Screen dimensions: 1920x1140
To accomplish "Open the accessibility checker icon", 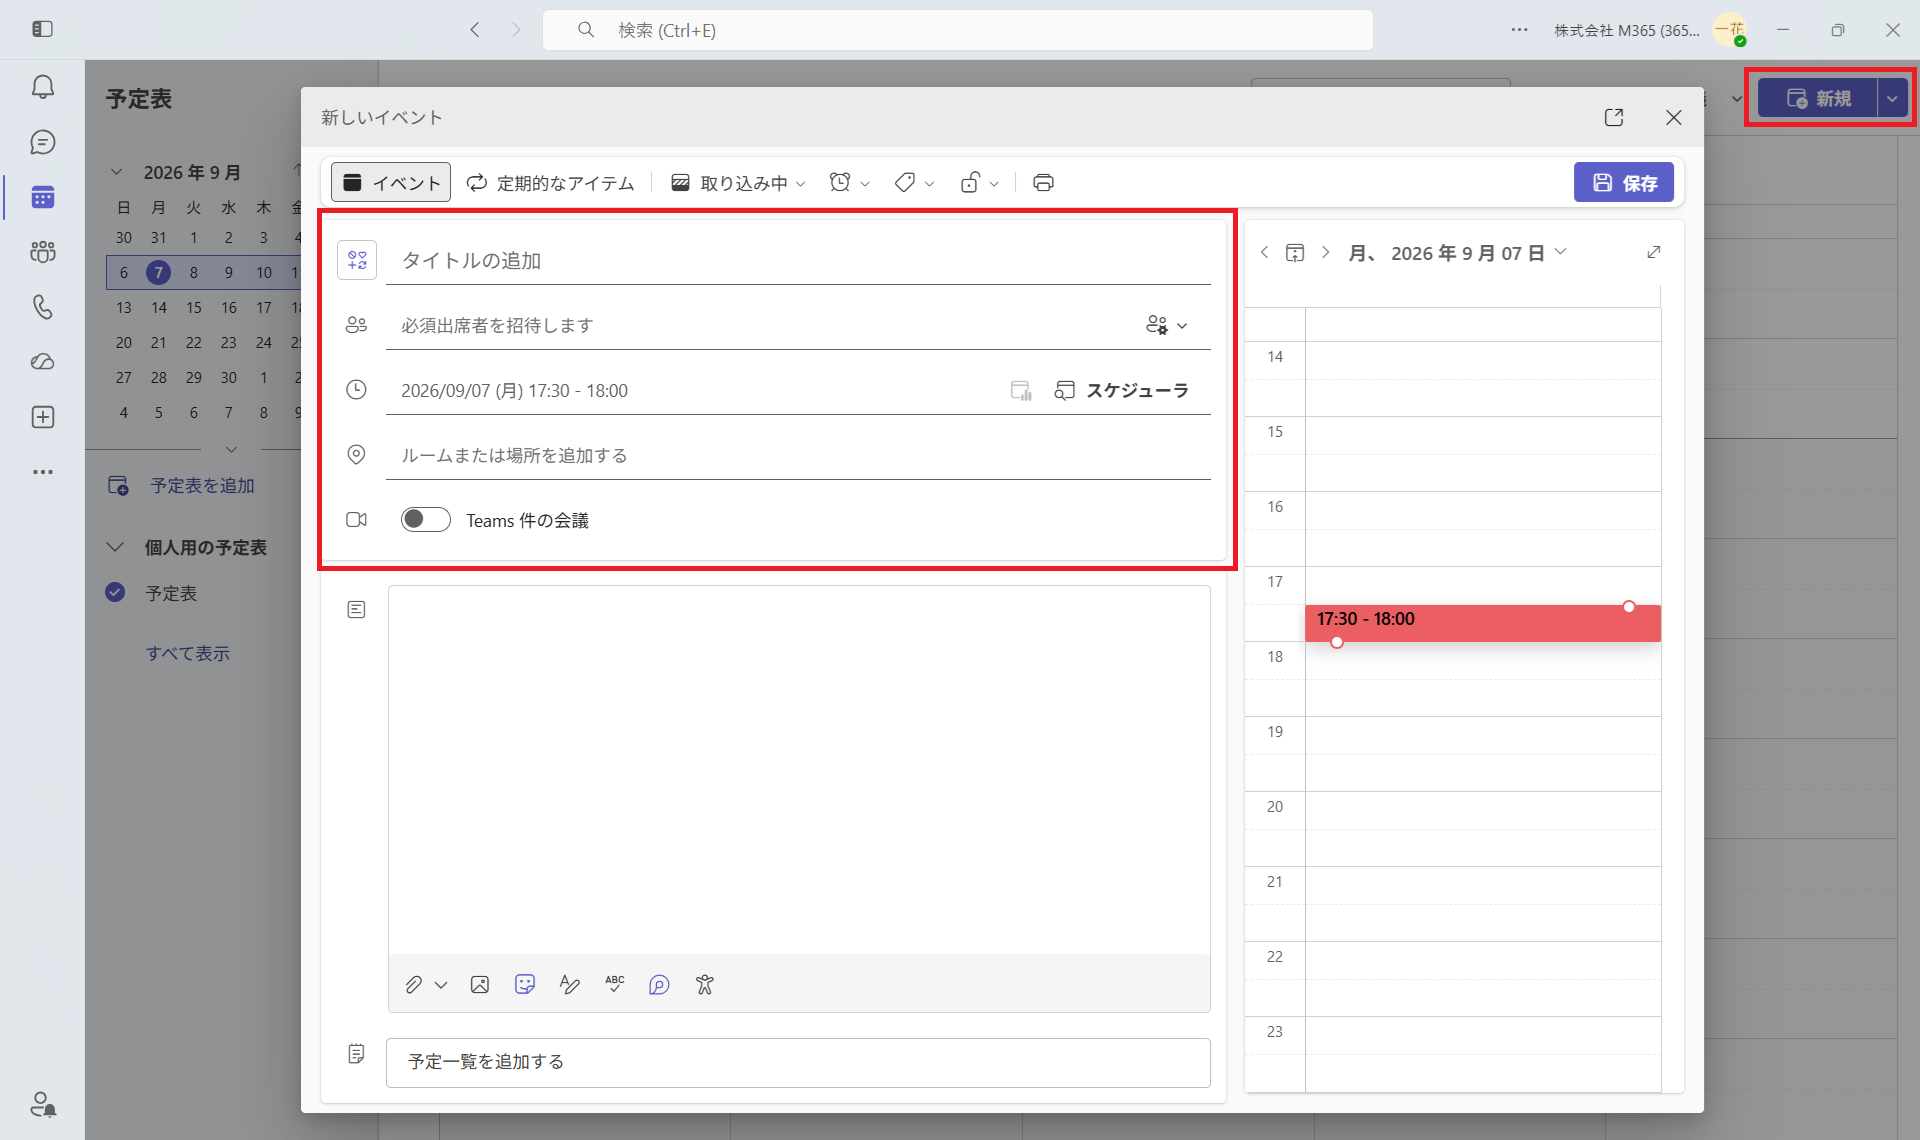I will click(x=705, y=985).
